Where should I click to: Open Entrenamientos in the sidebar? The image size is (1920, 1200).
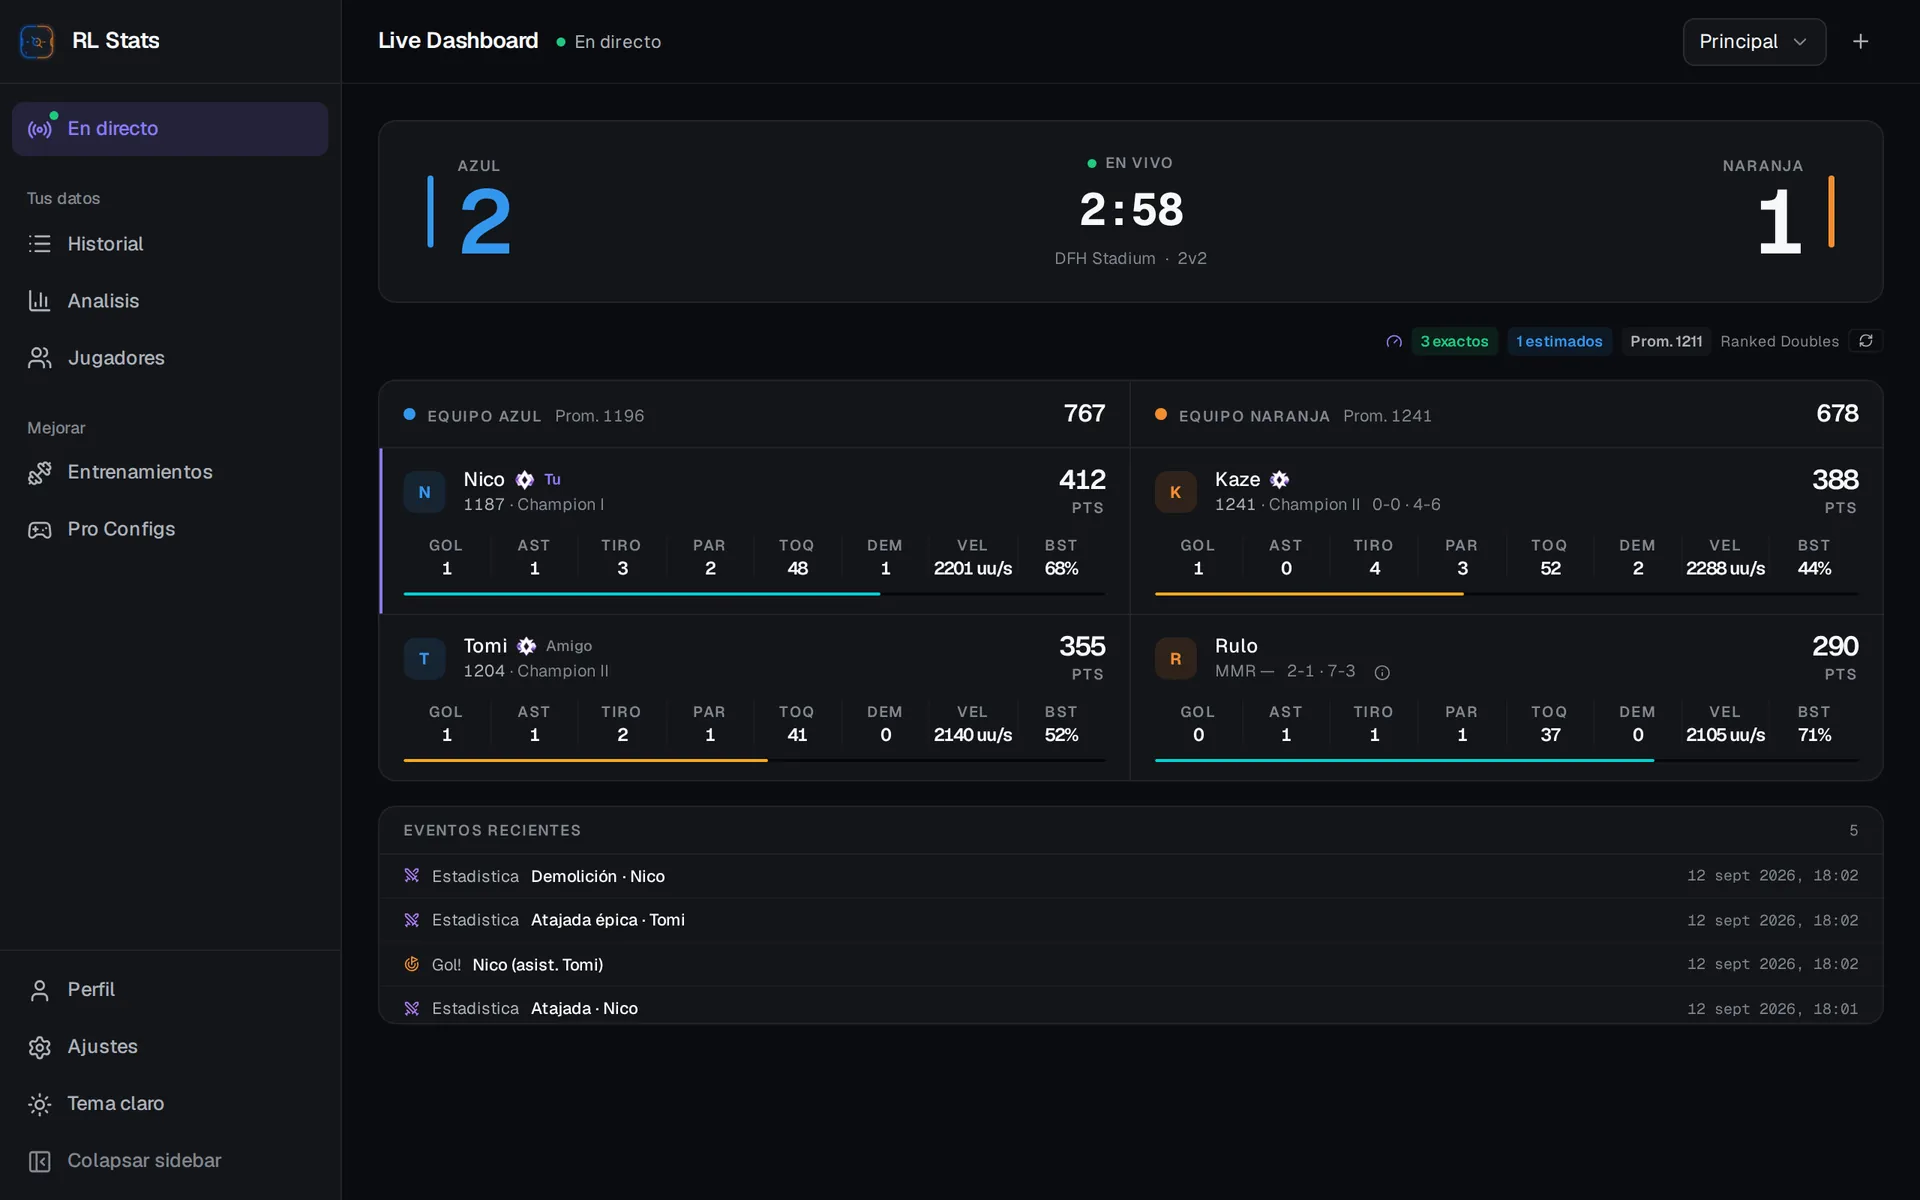tap(170, 472)
